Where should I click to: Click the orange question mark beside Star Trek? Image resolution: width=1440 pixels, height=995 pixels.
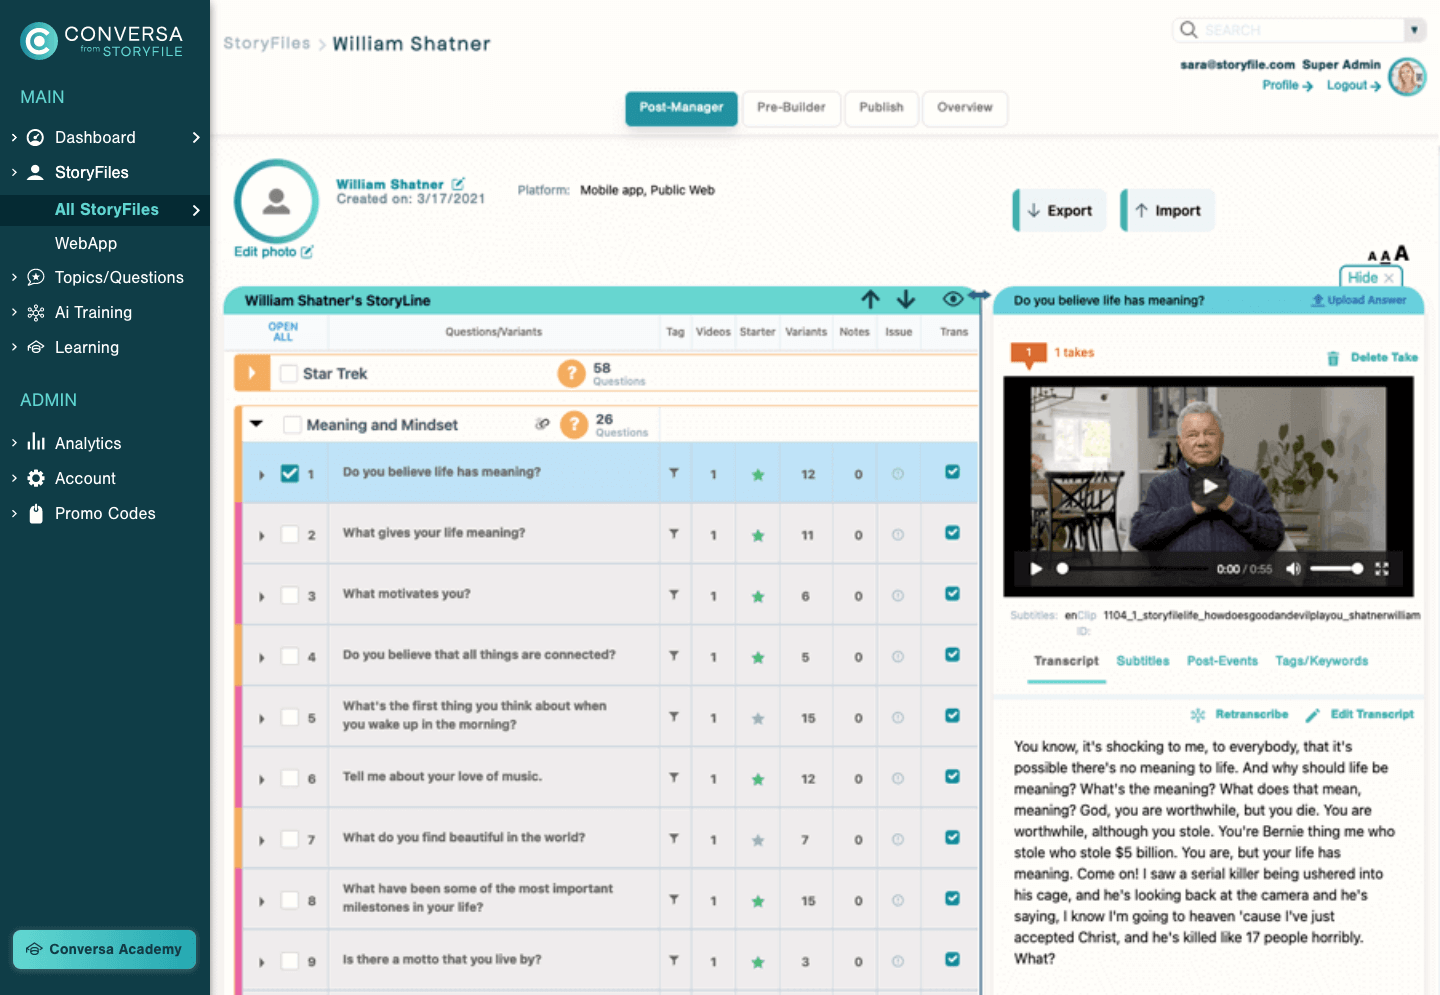(571, 374)
